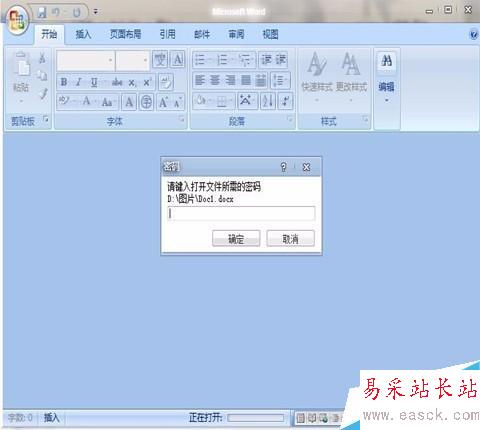Image resolution: width=480 pixels, height=430 pixels.
Task: Expand the 样式 dialog launcher
Action: 366,119
